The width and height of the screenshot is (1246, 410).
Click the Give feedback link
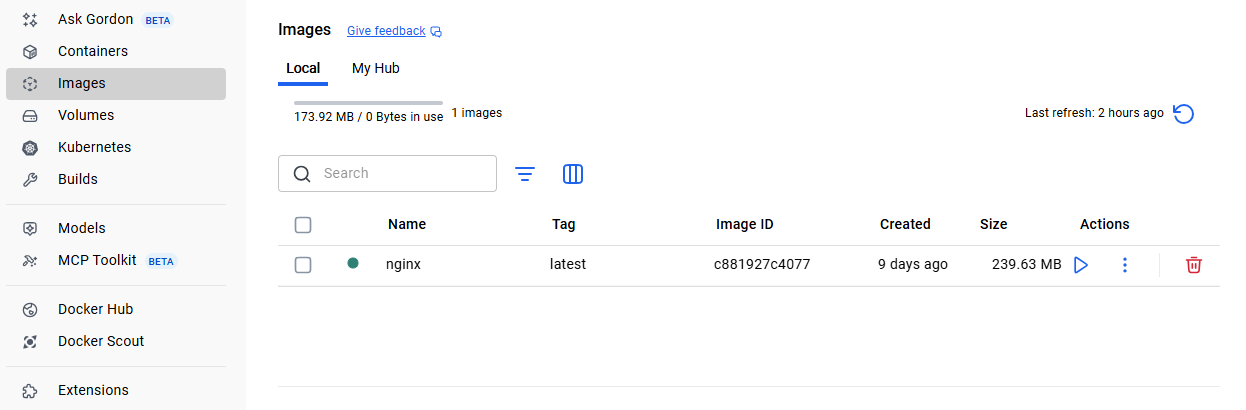pos(386,31)
